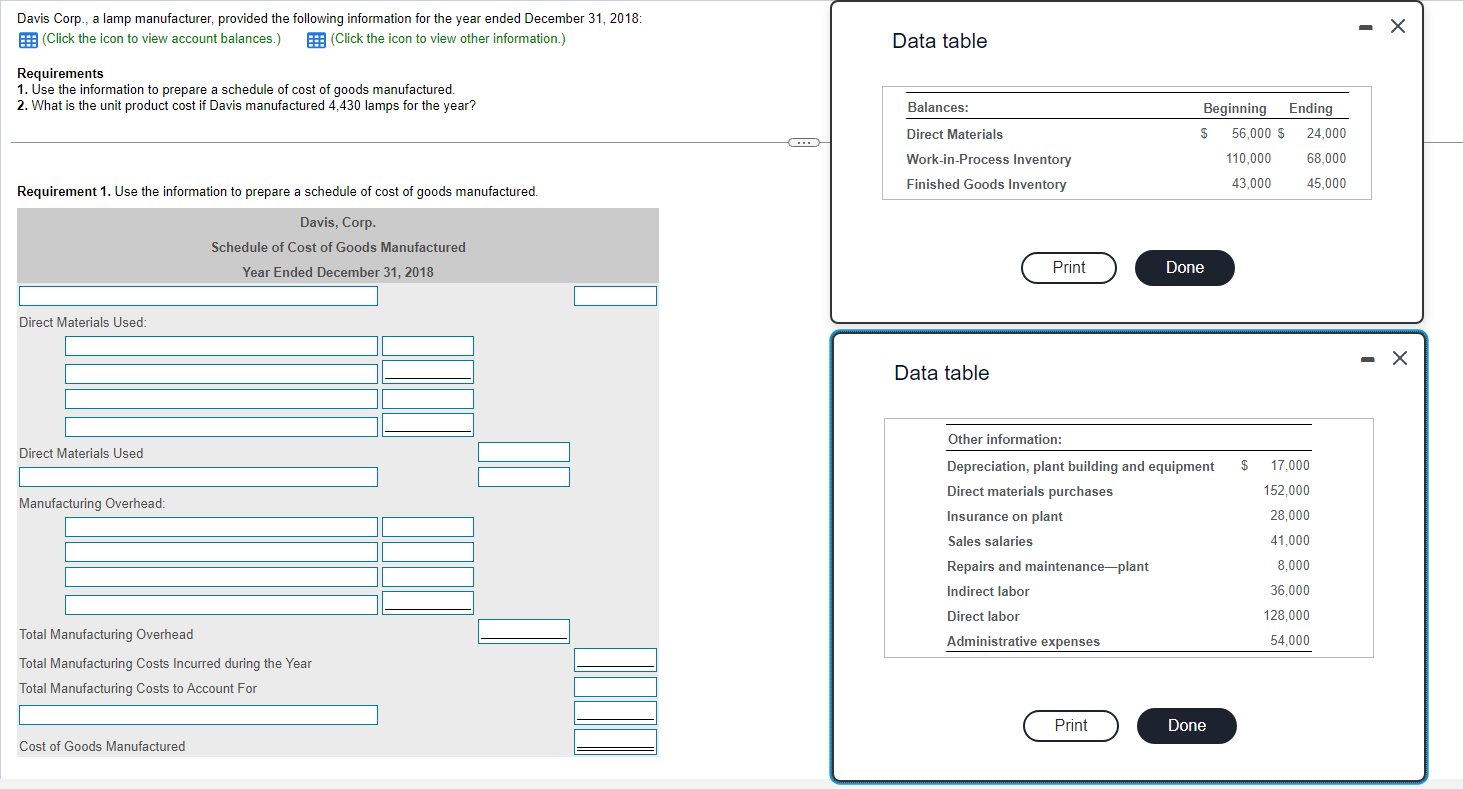
Task: Click 'Click the icon to view account balances' link
Action: tap(161, 39)
